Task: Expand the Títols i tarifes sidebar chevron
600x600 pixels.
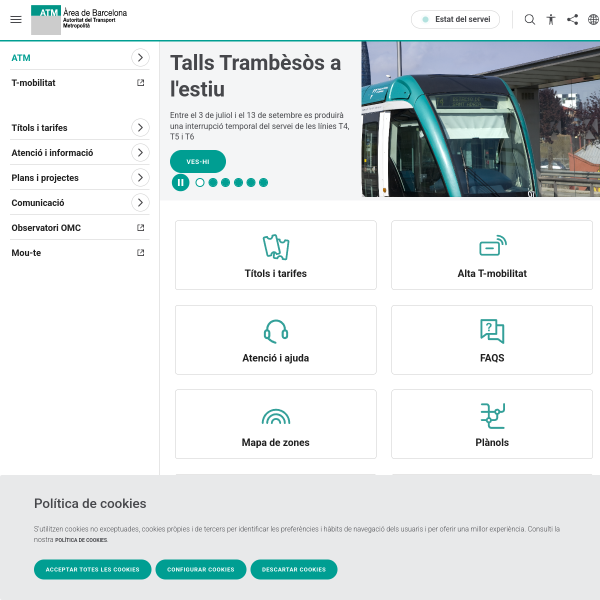Action: pyautogui.click(x=140, y=127)
